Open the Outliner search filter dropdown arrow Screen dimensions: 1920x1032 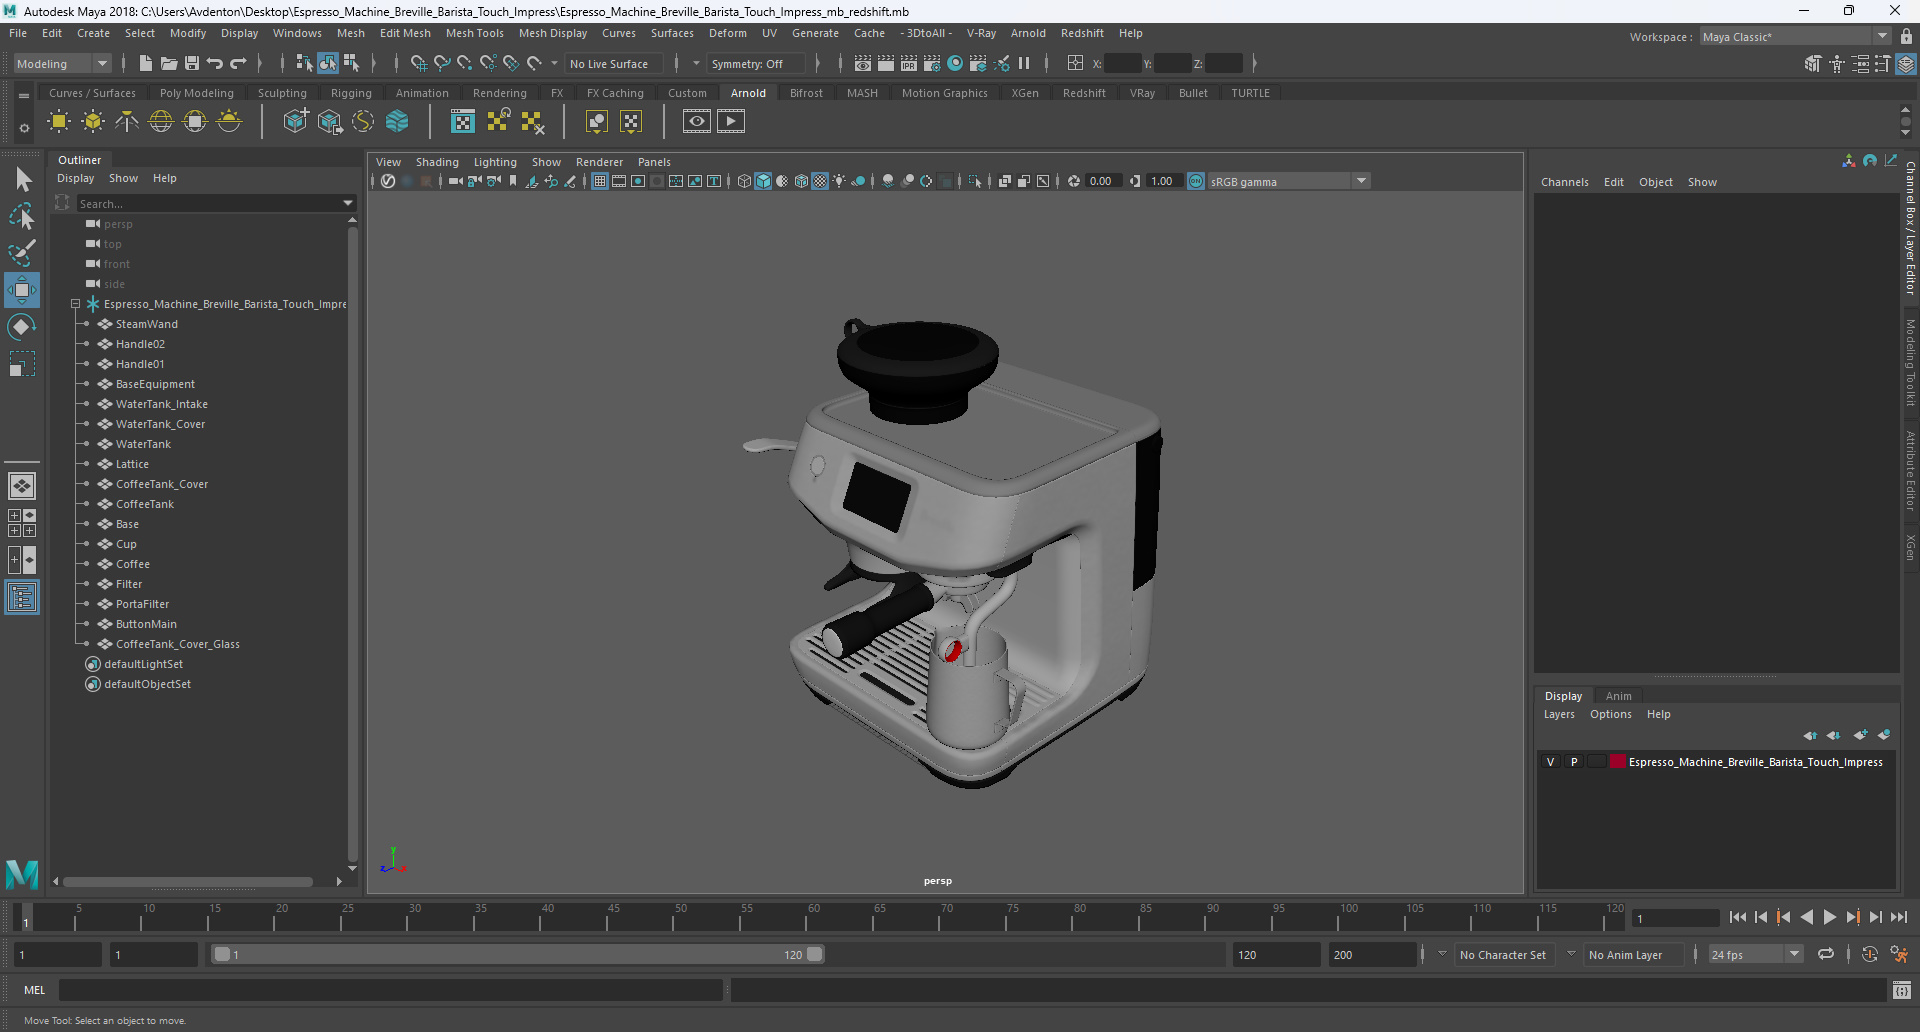point(348,203)
